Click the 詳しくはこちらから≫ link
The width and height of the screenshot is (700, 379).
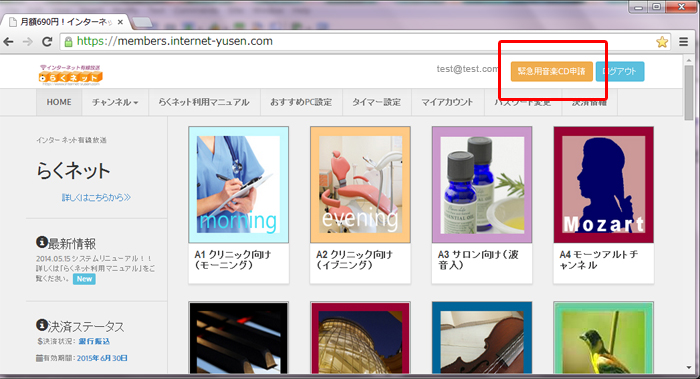(x=96, y=197)
